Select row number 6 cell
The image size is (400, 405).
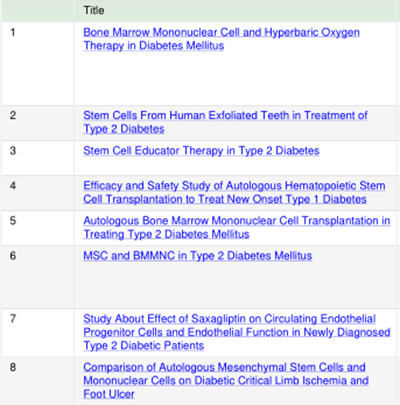coord(37,277)
